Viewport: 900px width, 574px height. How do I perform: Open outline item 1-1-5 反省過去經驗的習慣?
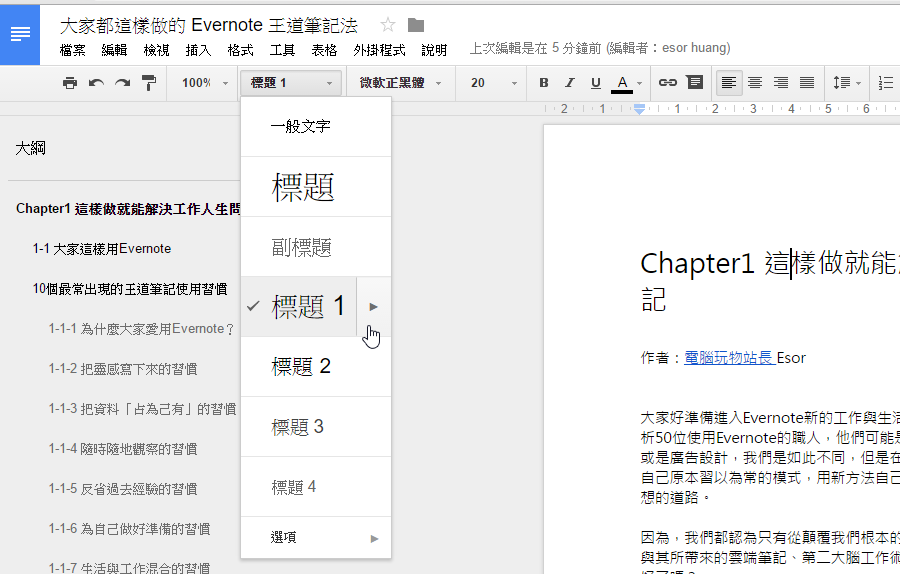click(123, 489)
